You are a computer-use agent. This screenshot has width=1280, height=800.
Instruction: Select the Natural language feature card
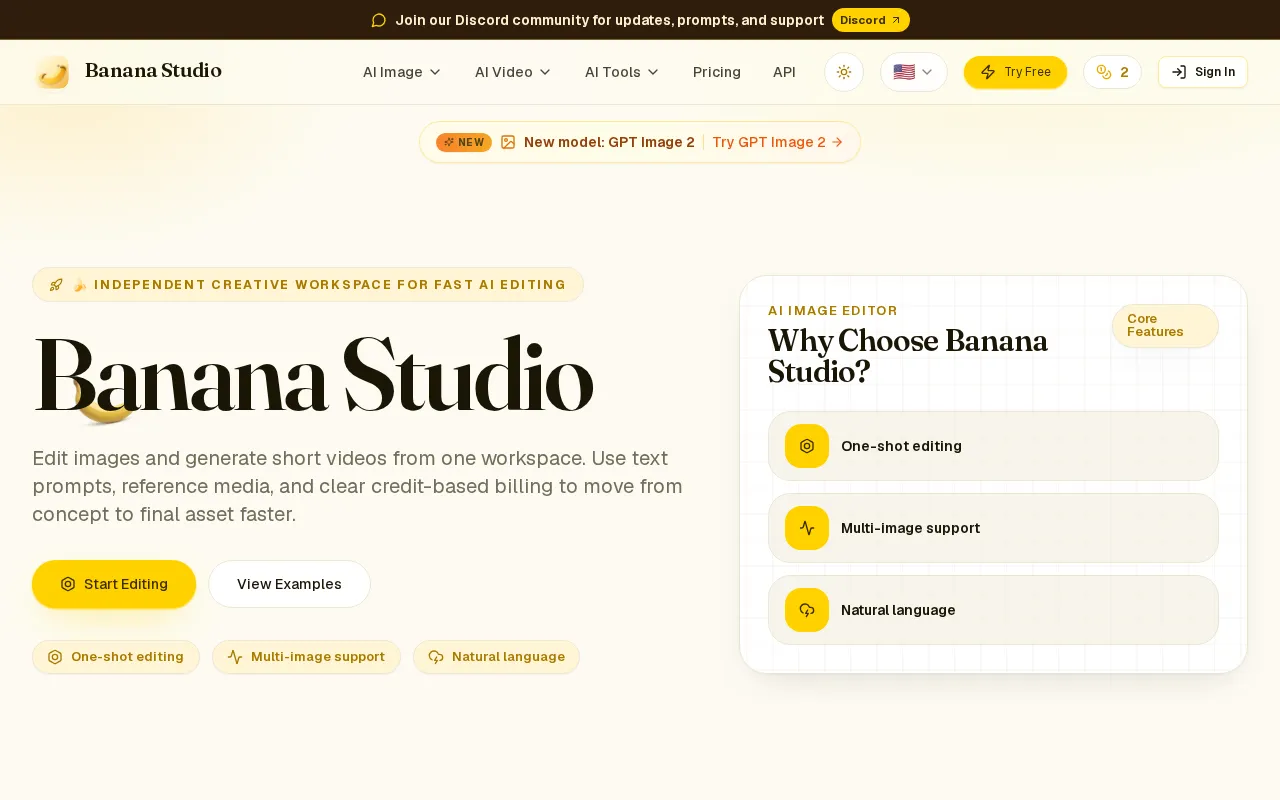tap(993, 610)
